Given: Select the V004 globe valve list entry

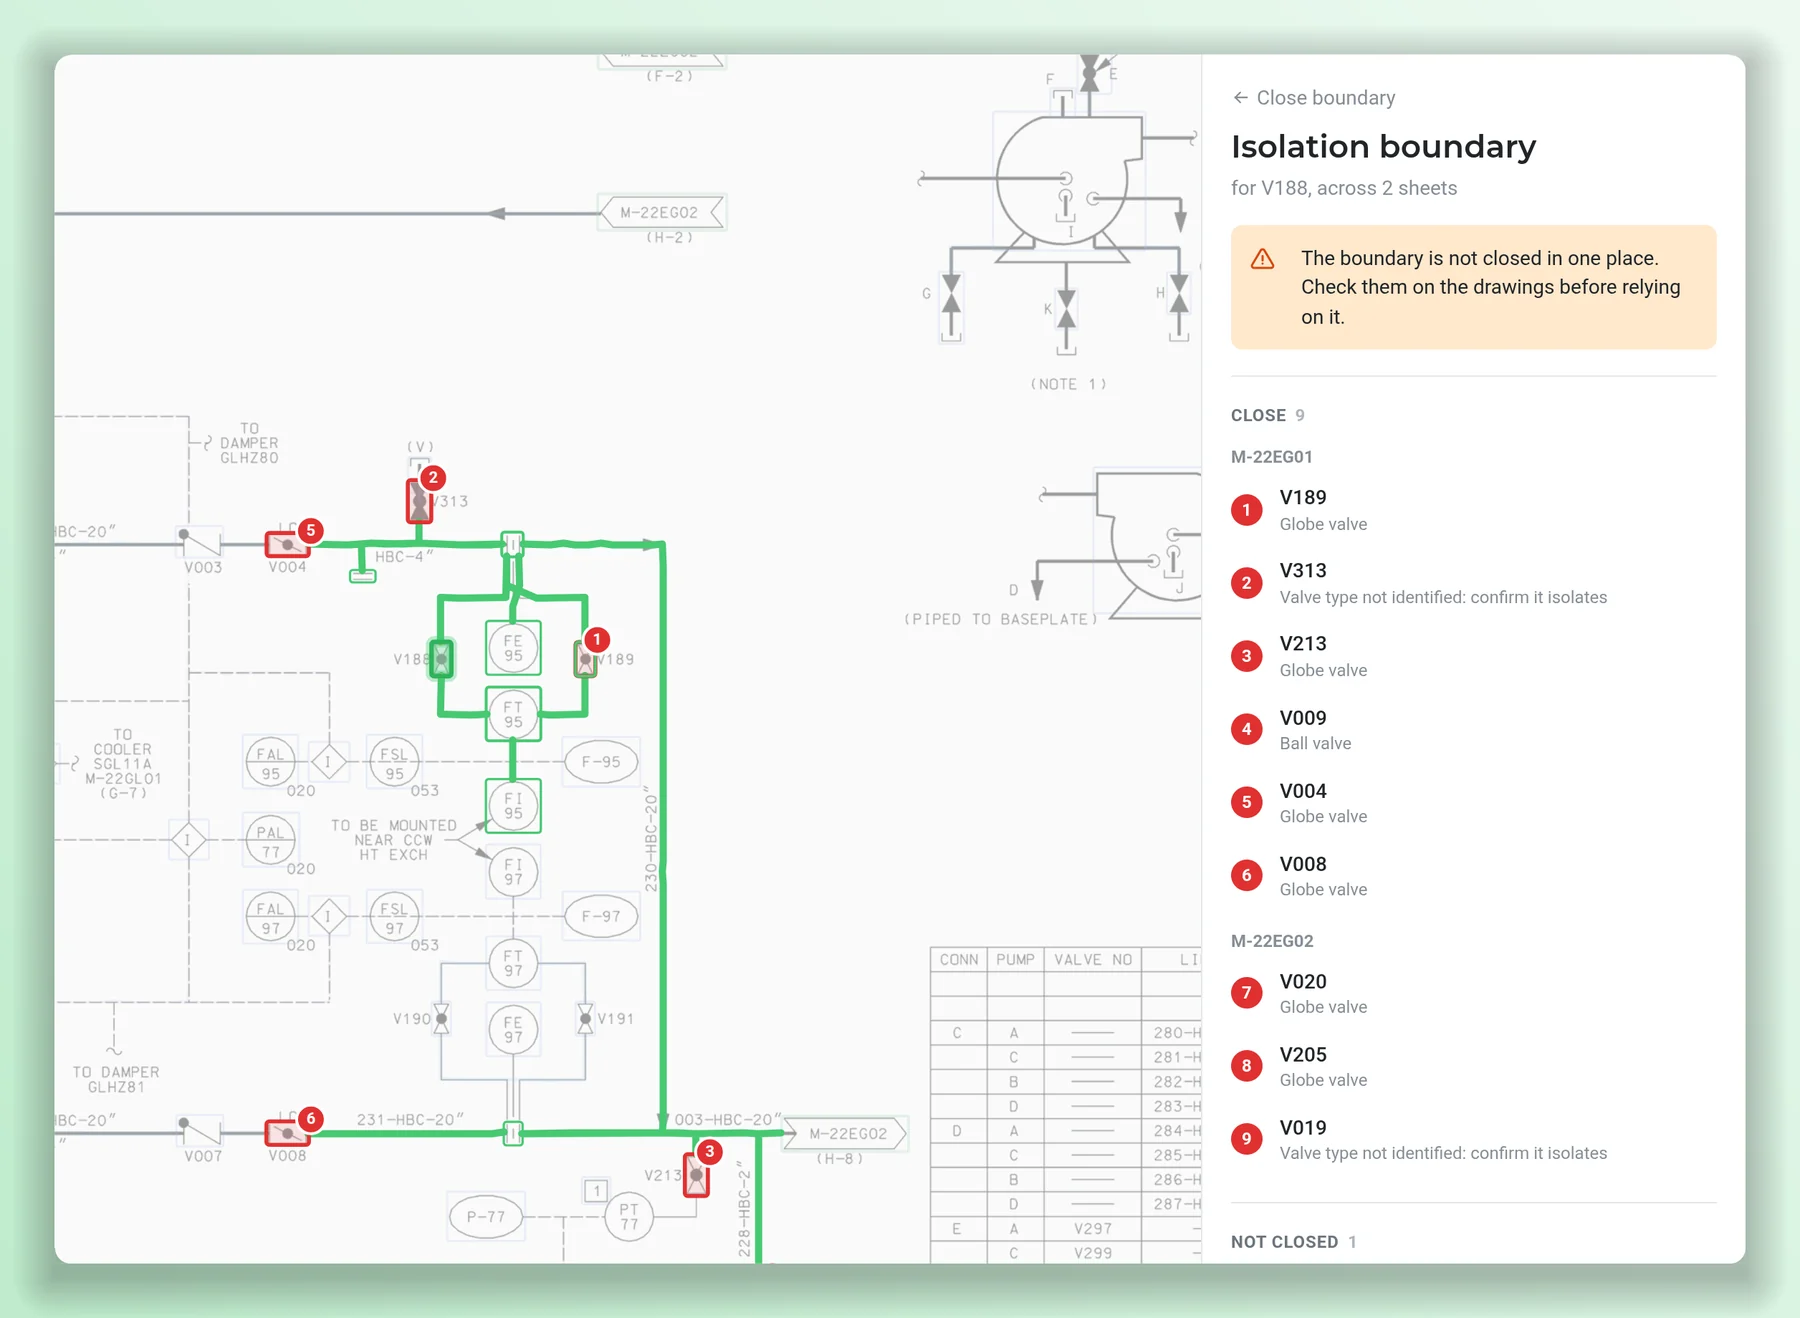Looking at the screenshot, I should pyautogui.click(x=1473, y=802).
